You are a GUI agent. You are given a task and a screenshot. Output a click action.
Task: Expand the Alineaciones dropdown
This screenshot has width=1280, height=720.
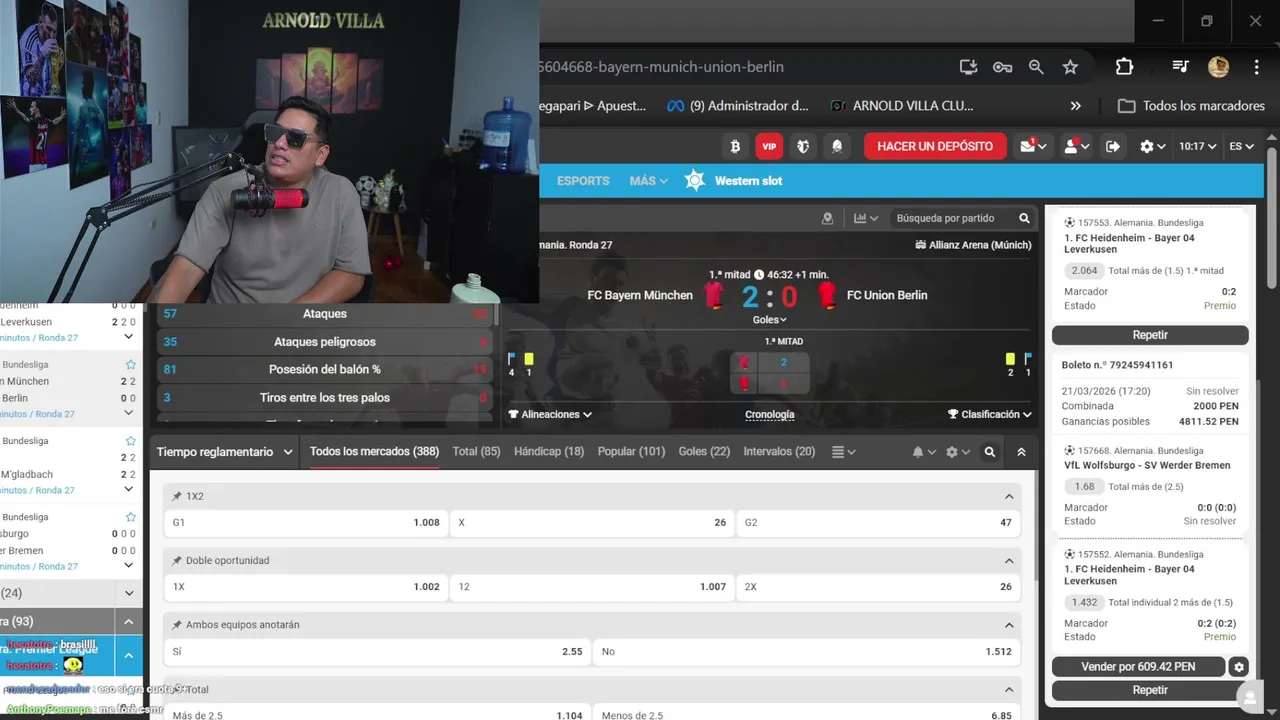pyautogui.click(x=550, y=414)
